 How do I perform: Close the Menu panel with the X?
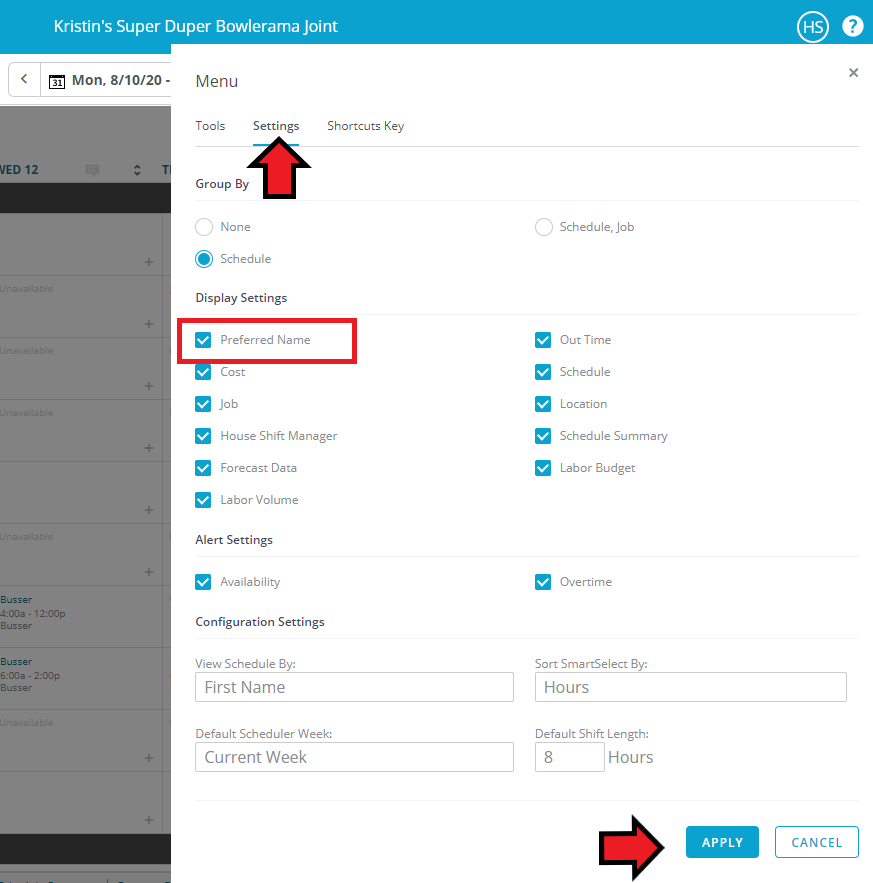853,73
